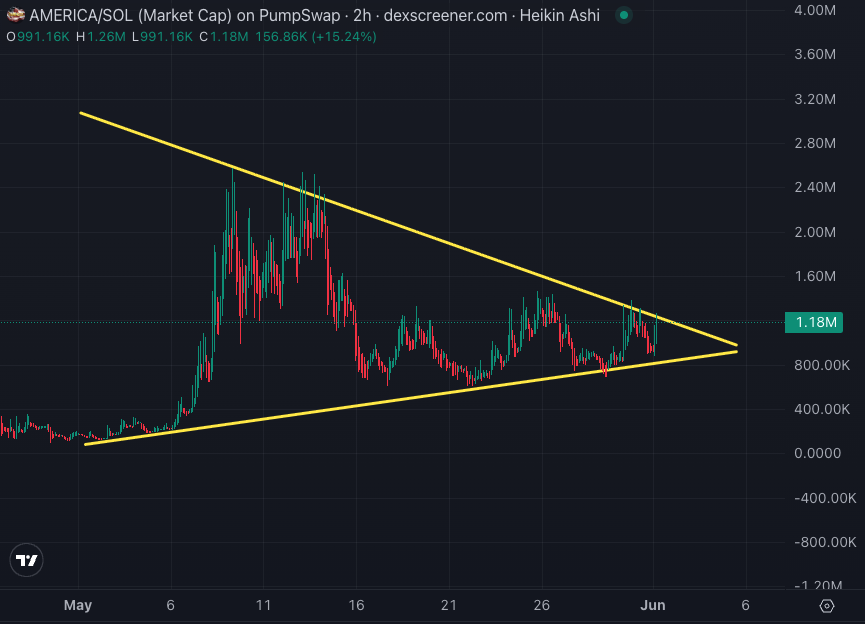Click the 0.0000 price axis label
This screenshot has height=624, width=865.
818,454
